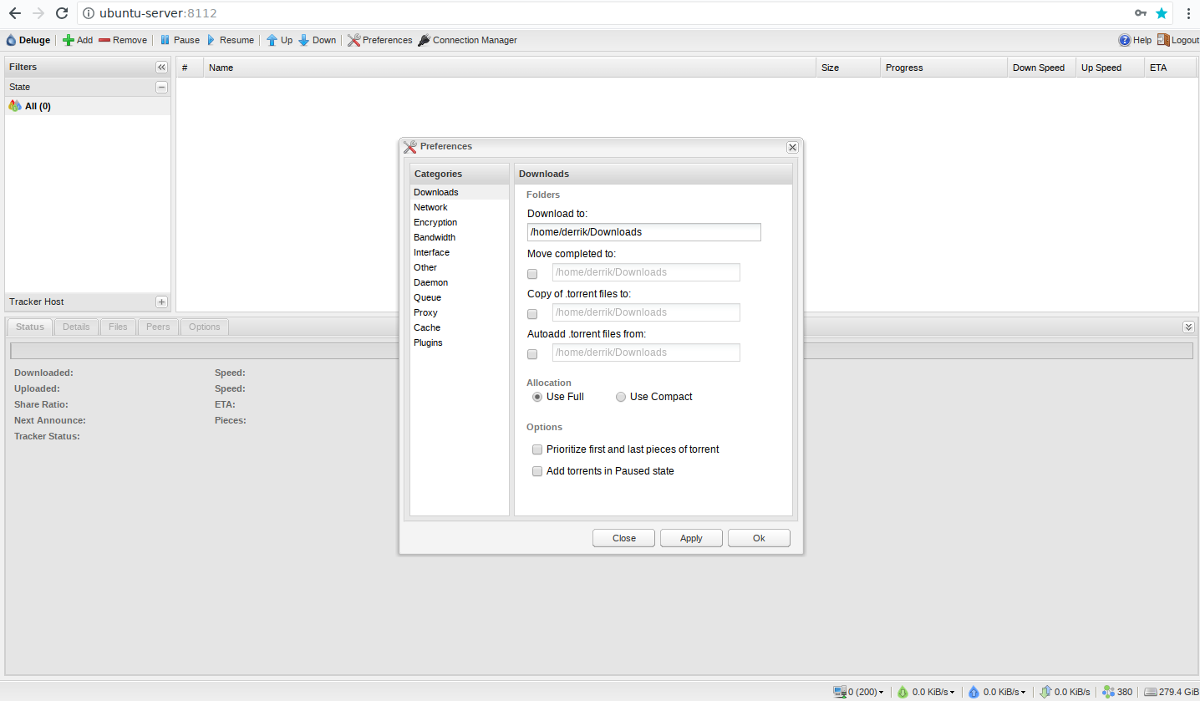The height and width of the screenshot is (701, 1200).
Task: Sort torrents by Down Speed column
Action: coord(1041,68)
